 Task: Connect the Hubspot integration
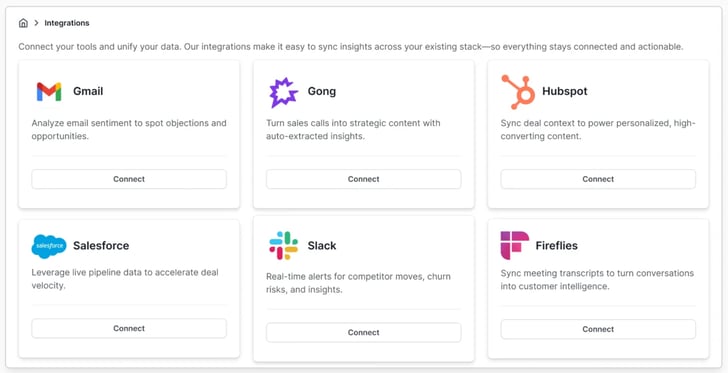[598, 179]
